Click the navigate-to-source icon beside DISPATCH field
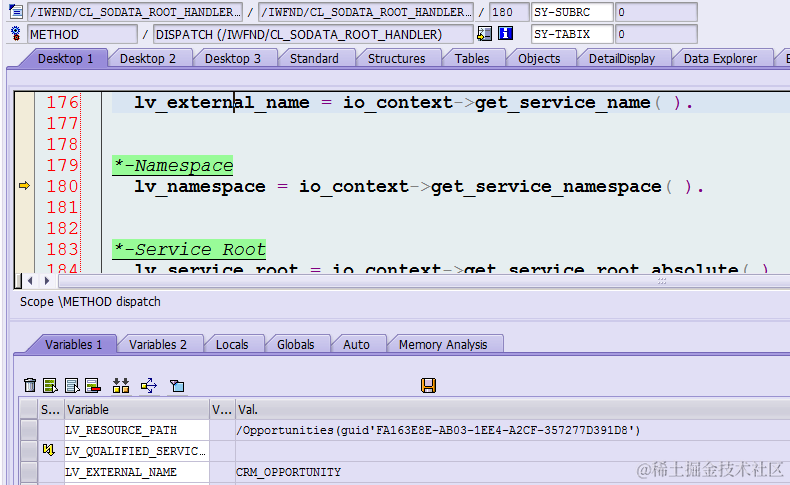790x485 pixels. click(x=484, y=34)
